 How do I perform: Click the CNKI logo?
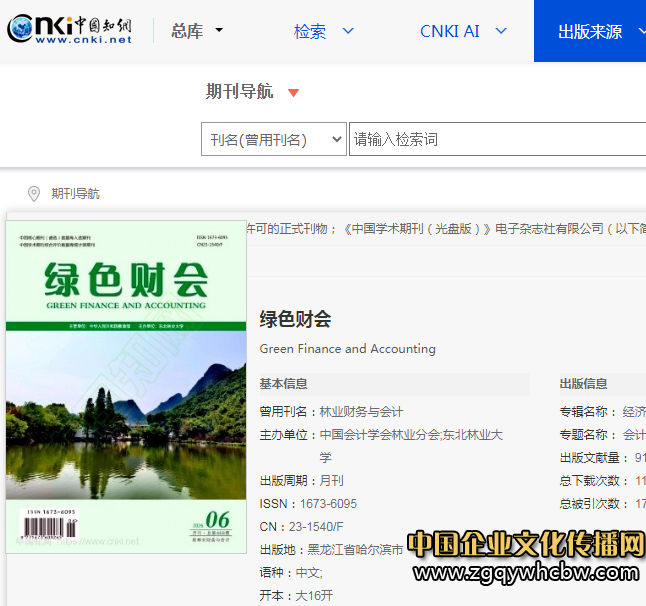point(70,29)
